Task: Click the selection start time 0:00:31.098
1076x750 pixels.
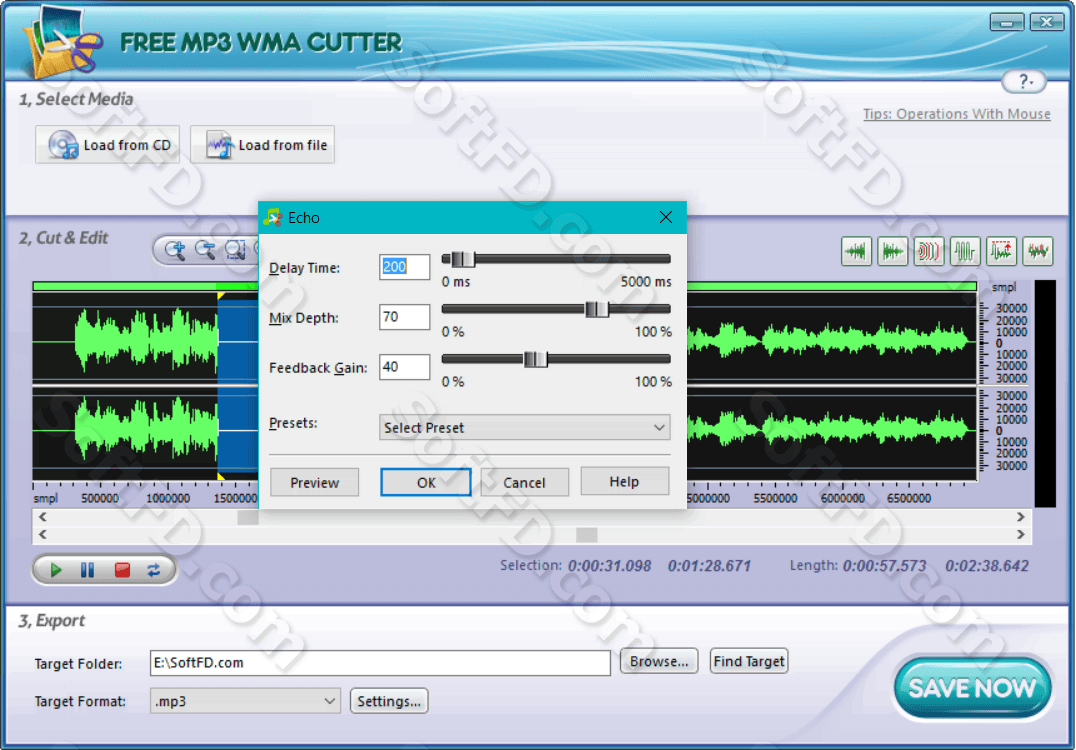Action: click(x=609, y=566)
